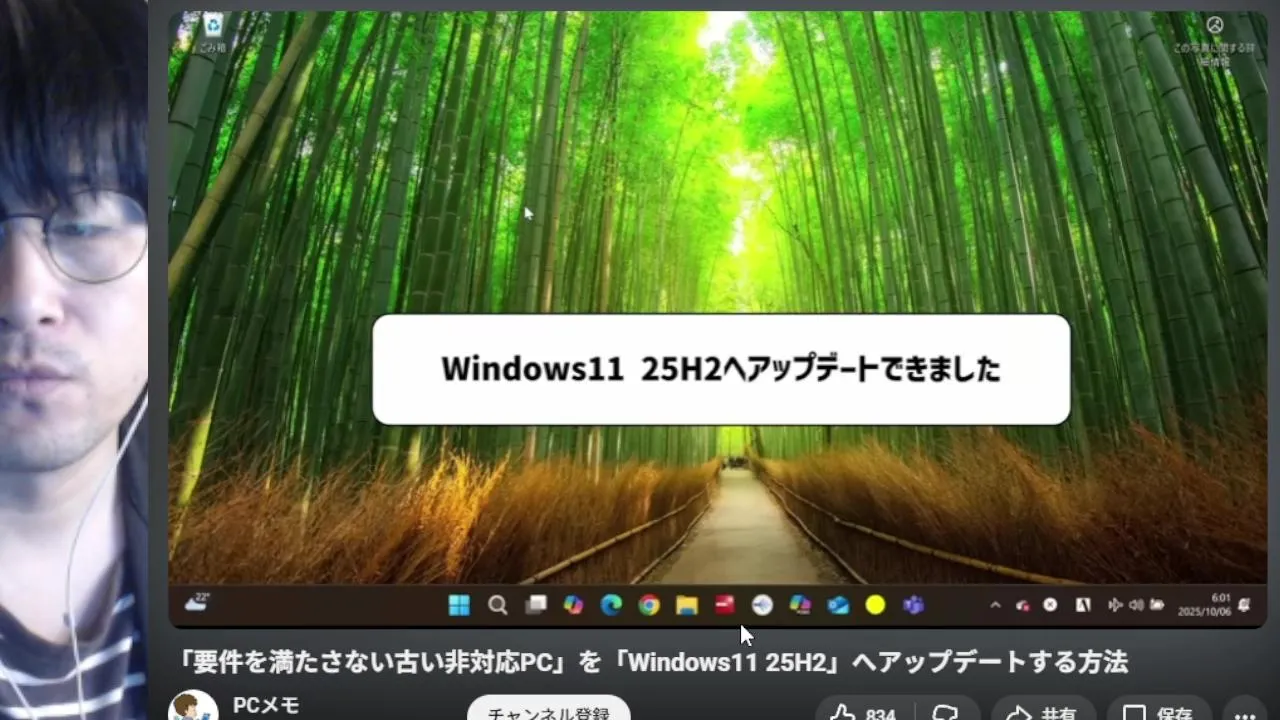The height and width of the screenshot is (720, 1280).
Task: Open the PCメモ channel name link
Action: 266,706
